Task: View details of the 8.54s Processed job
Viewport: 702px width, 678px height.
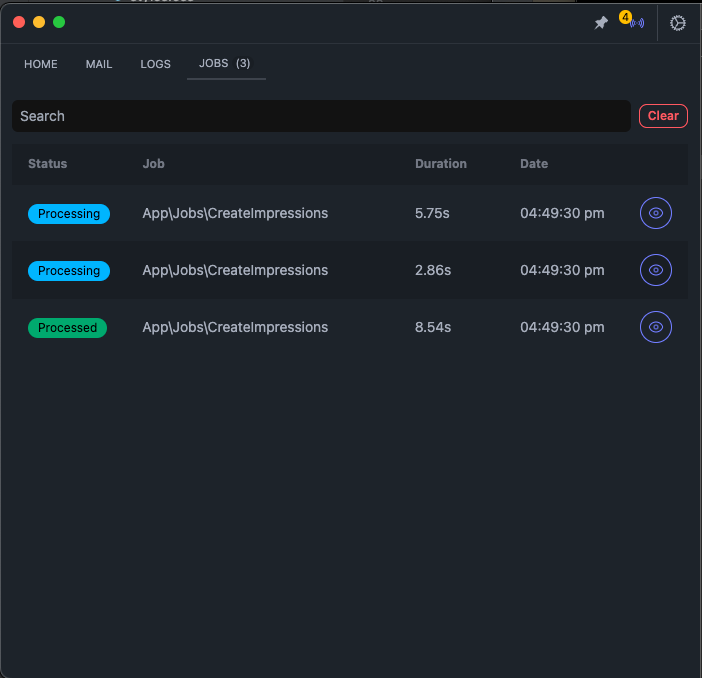Action: (655, 327)
